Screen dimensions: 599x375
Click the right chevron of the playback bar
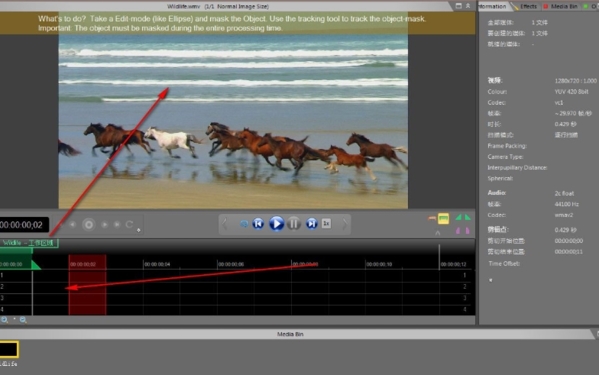point(345,224)
